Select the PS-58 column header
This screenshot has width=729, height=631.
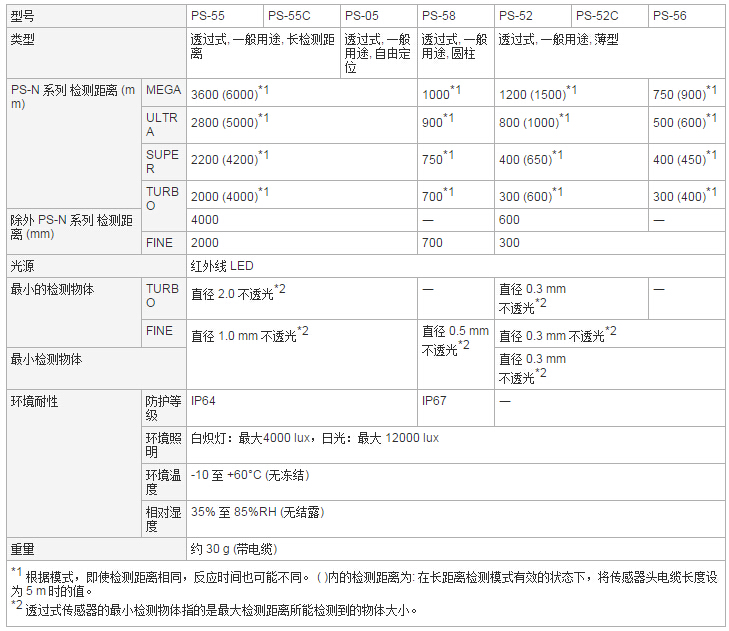coord(438,16)
